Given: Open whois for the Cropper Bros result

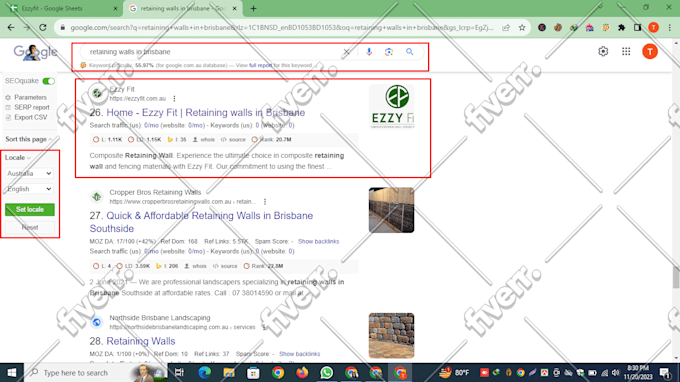Looking at the screenshot, I should click(x=195, y=266).
